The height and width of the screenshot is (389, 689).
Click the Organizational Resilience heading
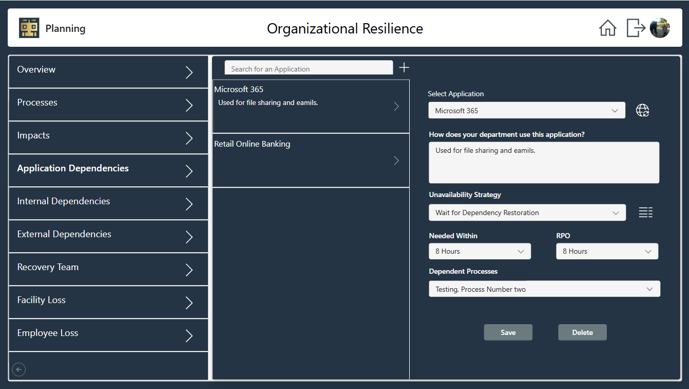[x=345, y=29]
